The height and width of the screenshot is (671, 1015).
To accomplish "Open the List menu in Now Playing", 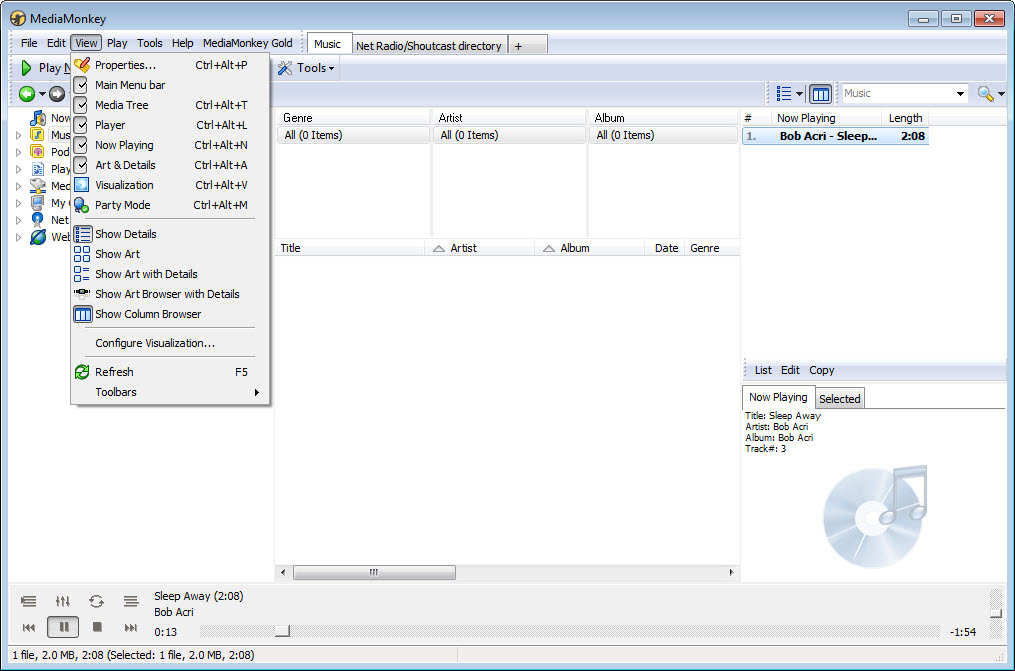I will (763, 370).
